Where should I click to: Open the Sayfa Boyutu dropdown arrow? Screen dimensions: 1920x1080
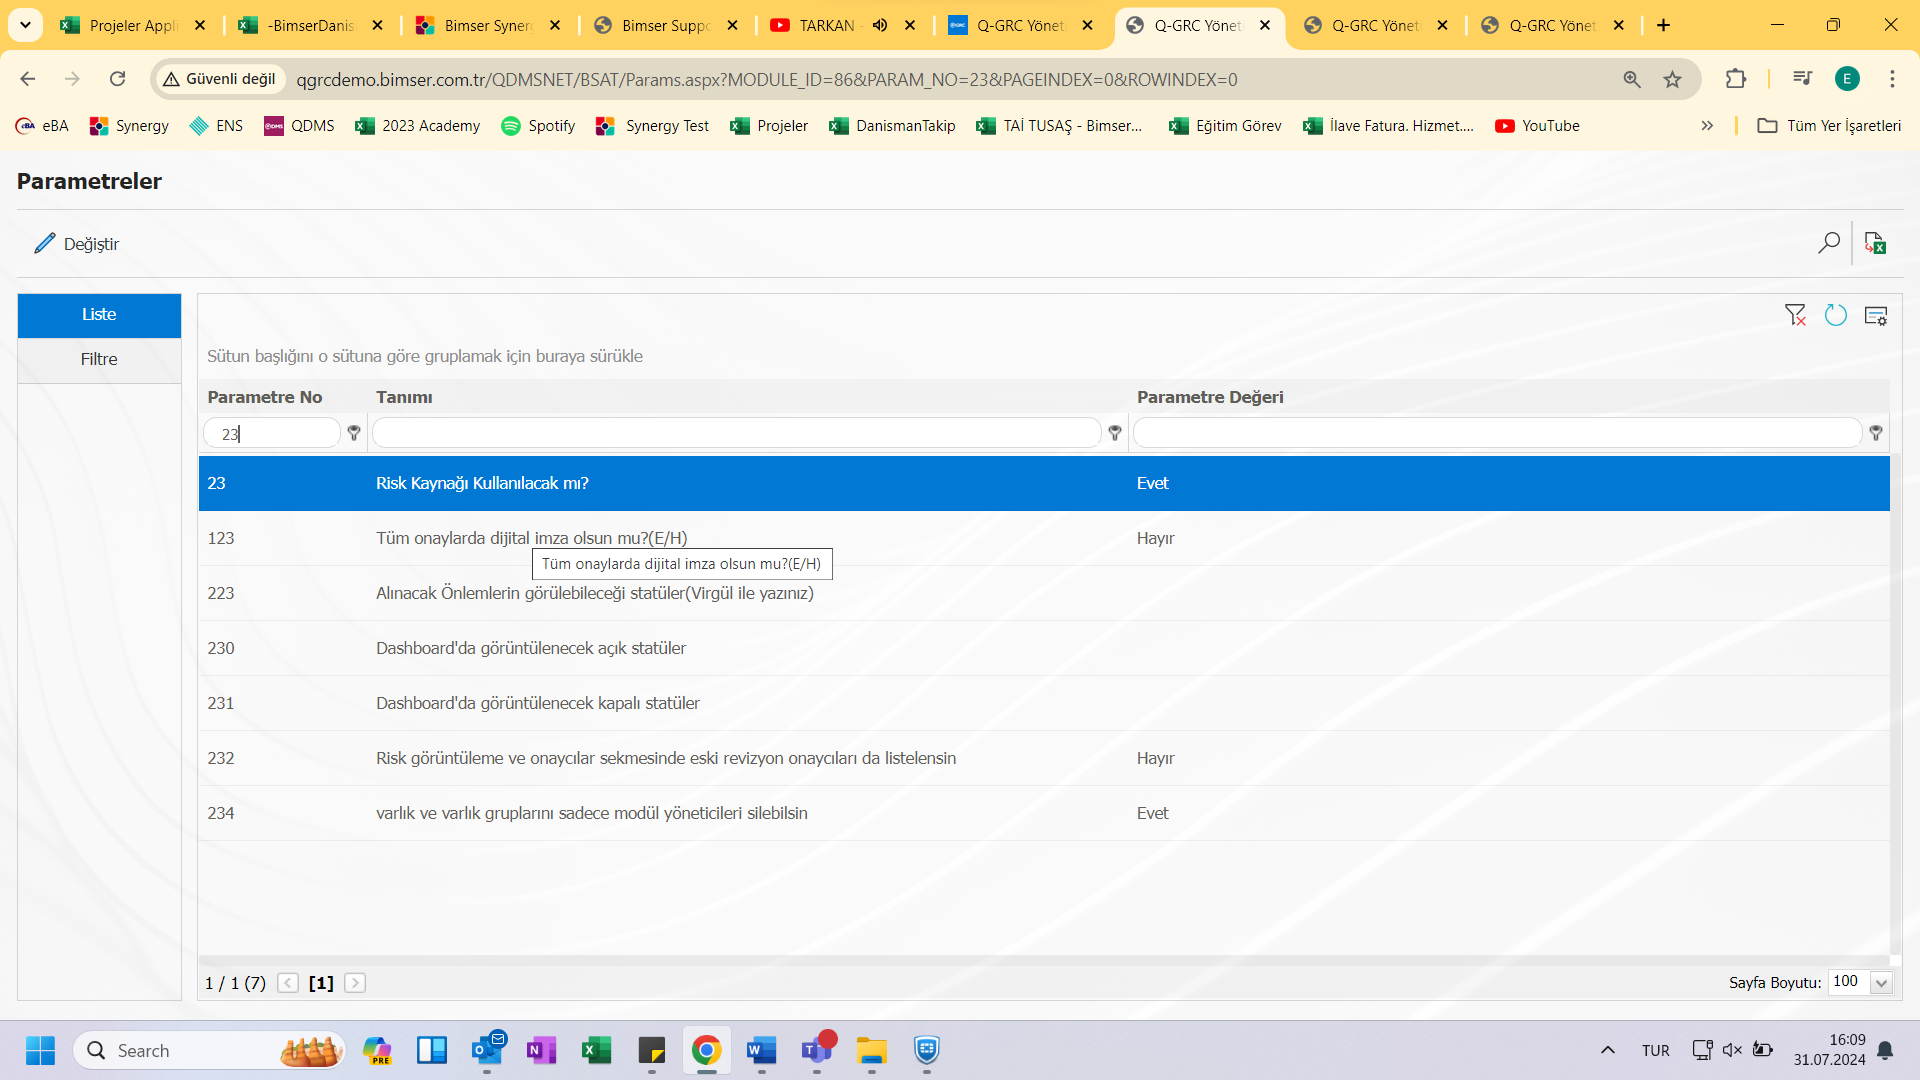[1881, 983]
